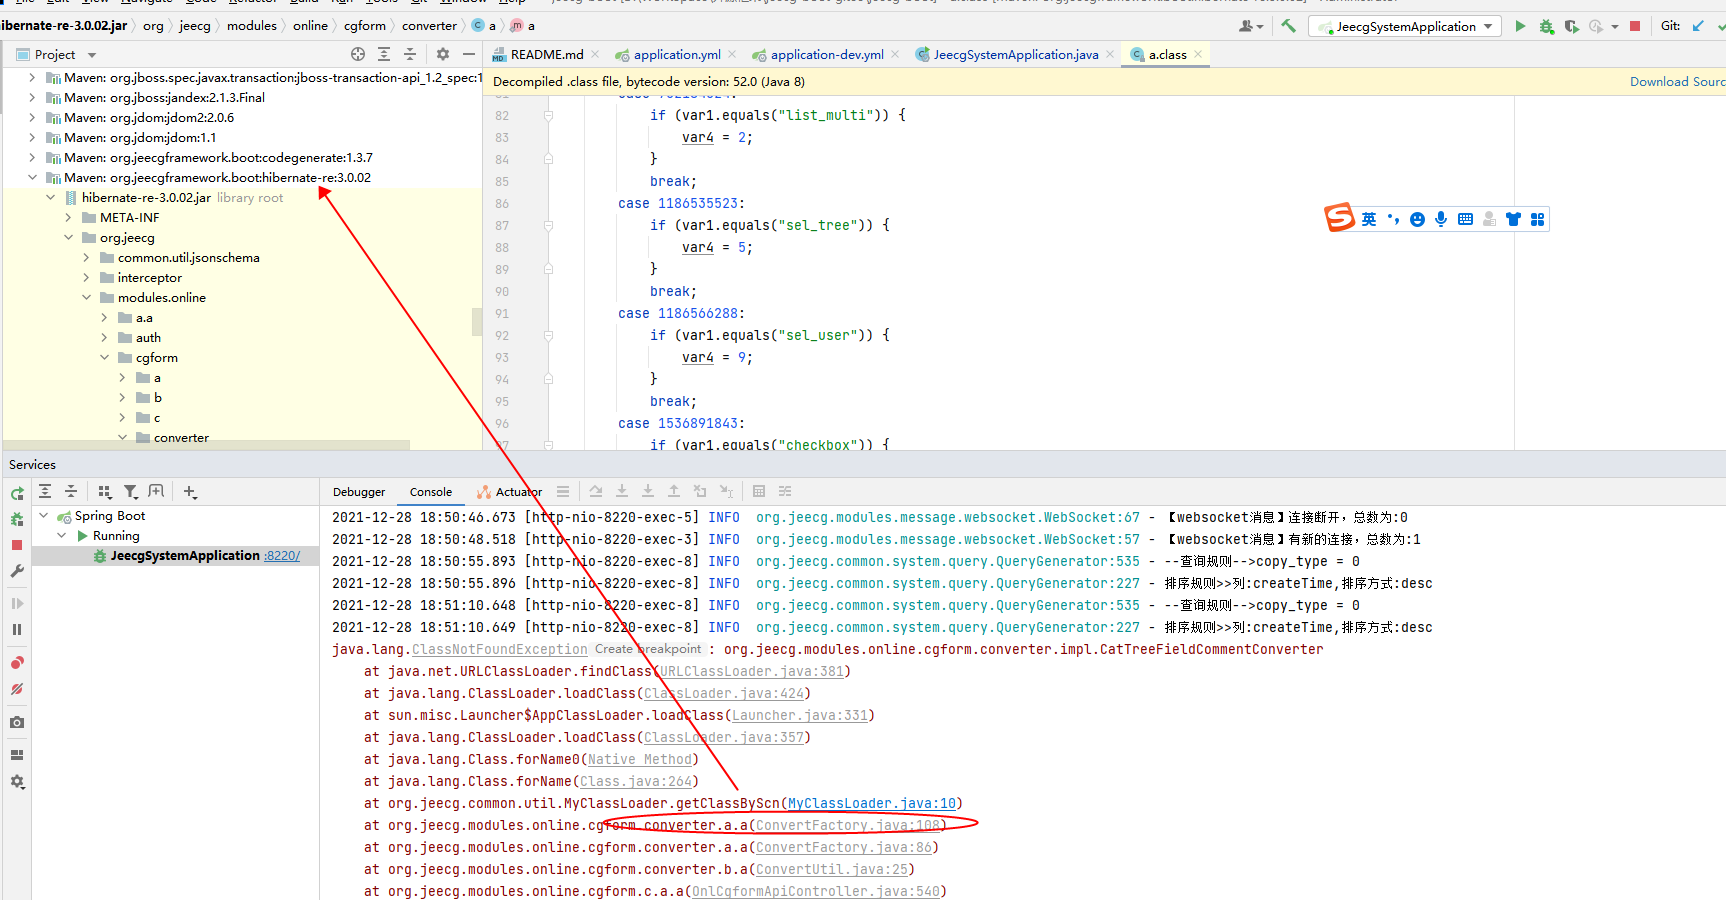Expand the codegenerate:1.3.7 Maven library node
Image resolution: width=1726 pixels, height=900 pixels.
[x=33, y=157]
